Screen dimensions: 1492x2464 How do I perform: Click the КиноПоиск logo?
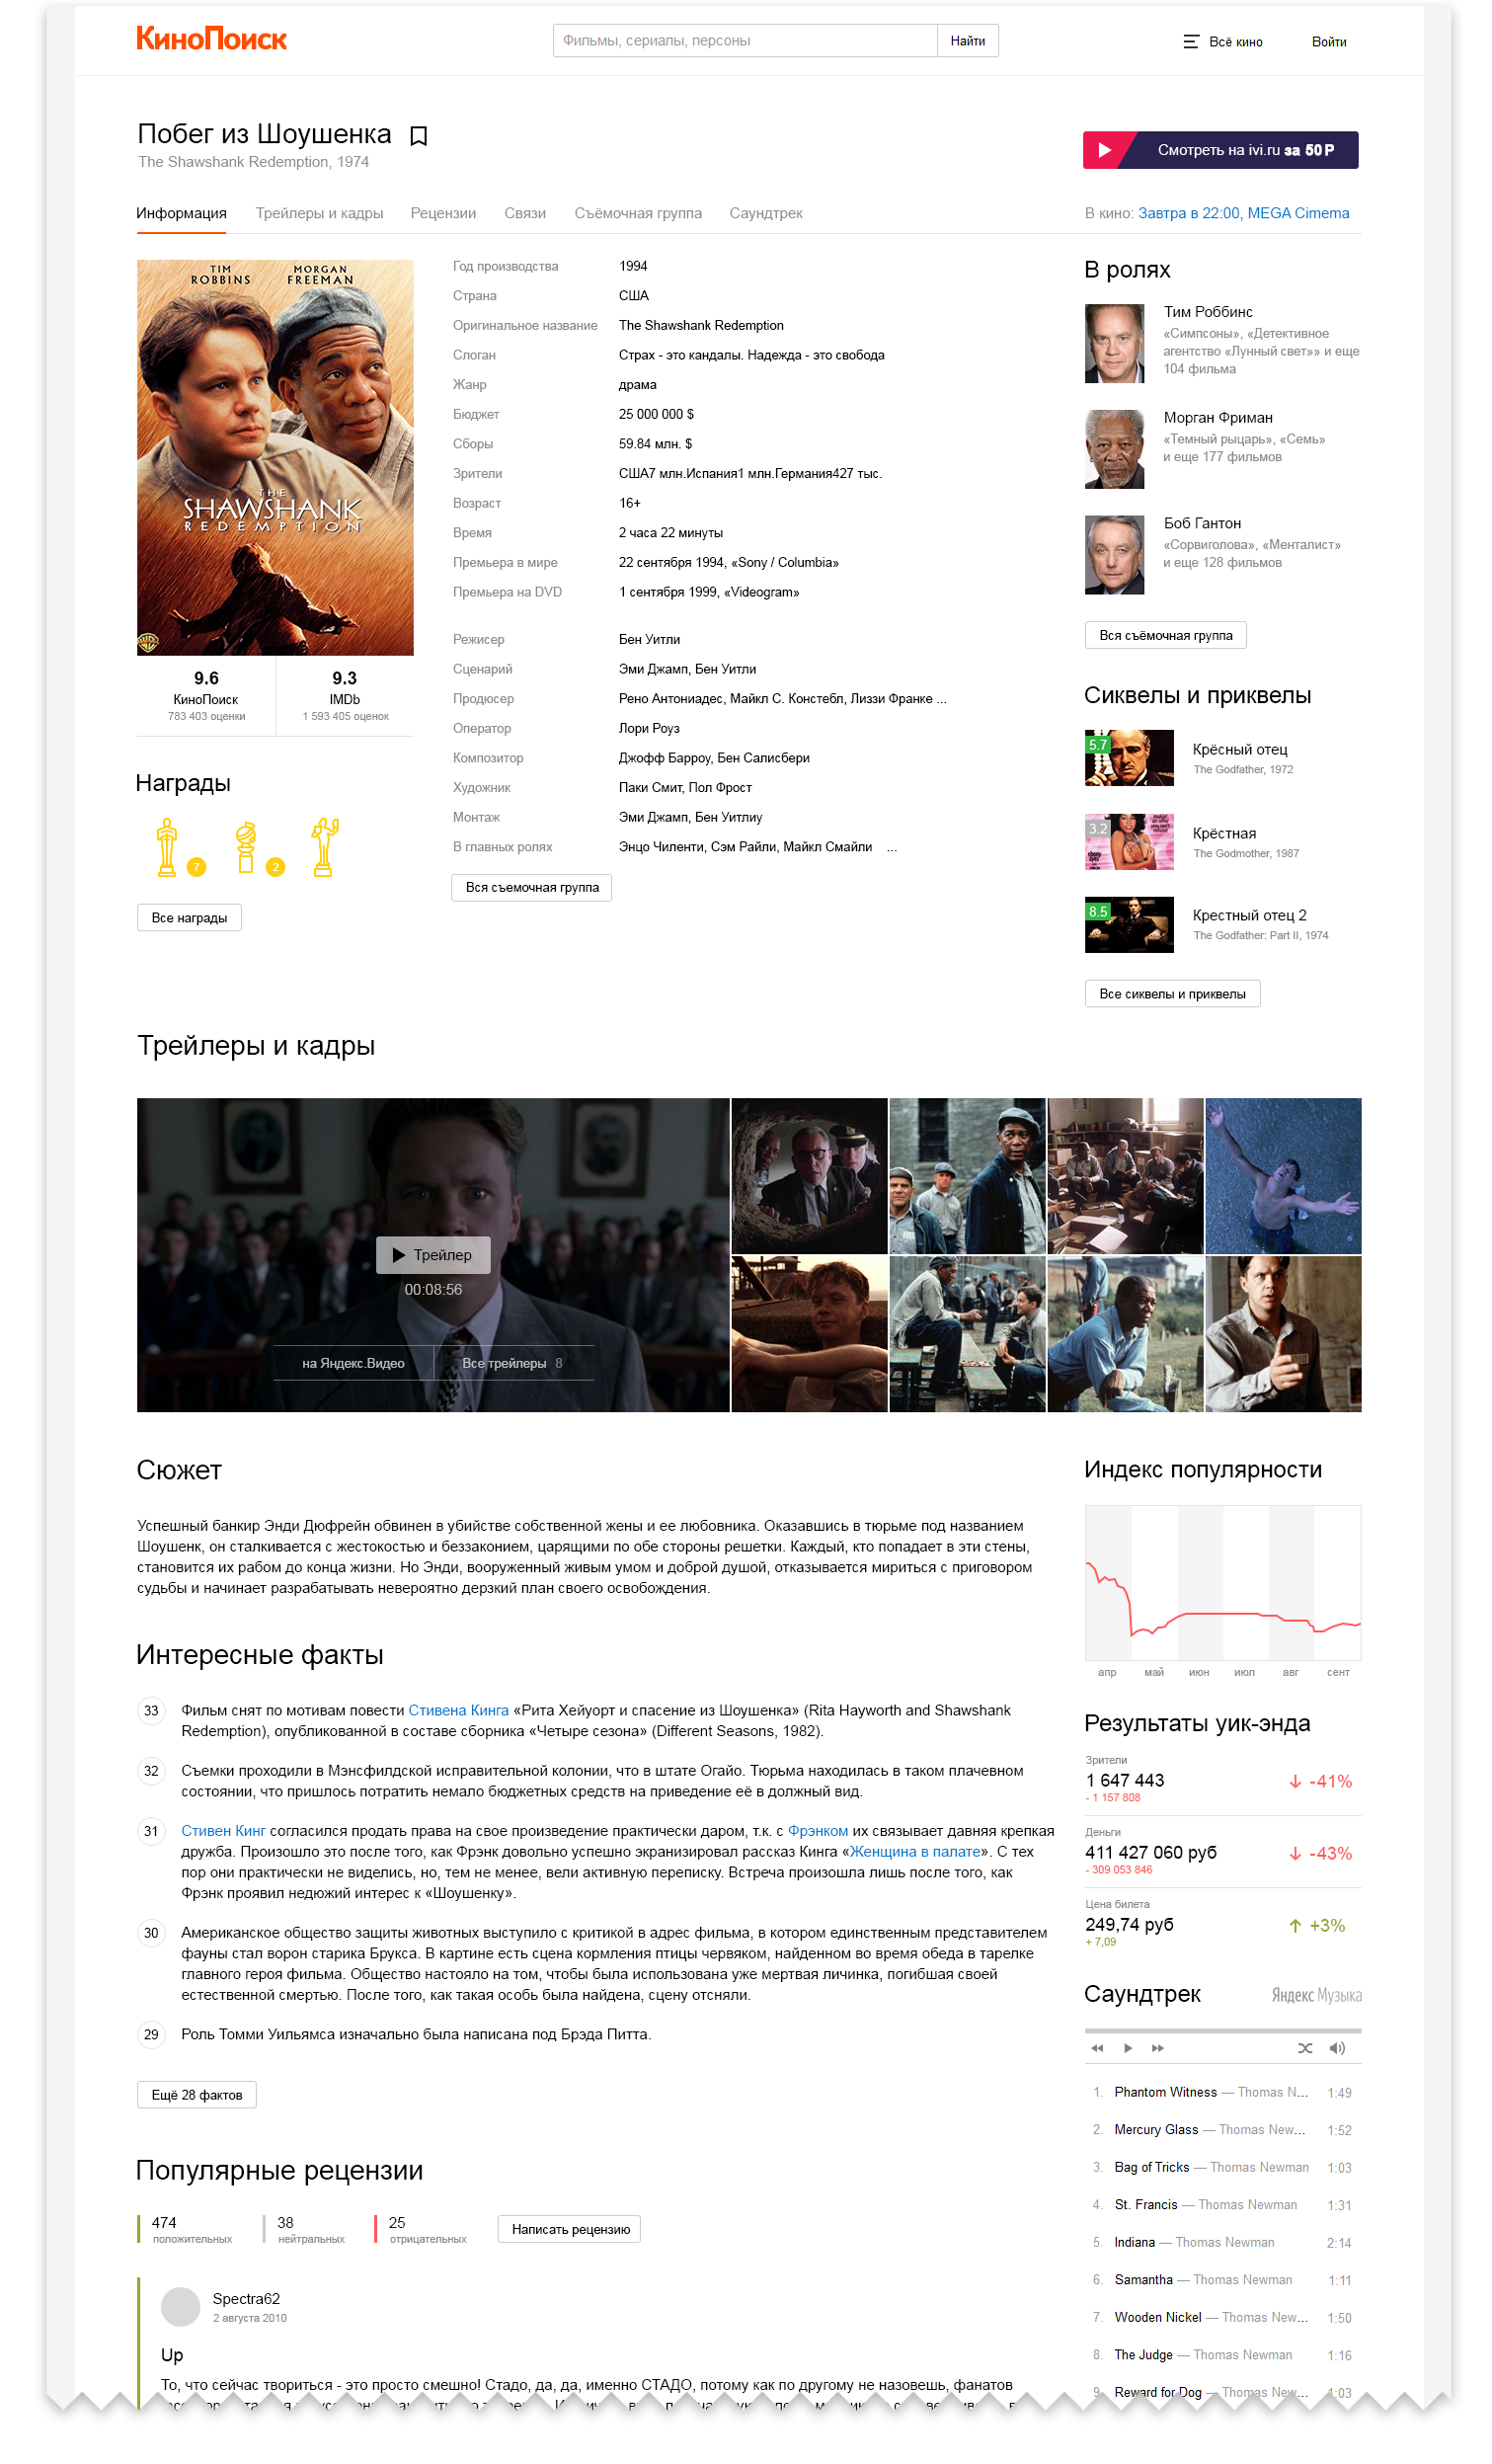pyautogui.click(x=211, y=39)
